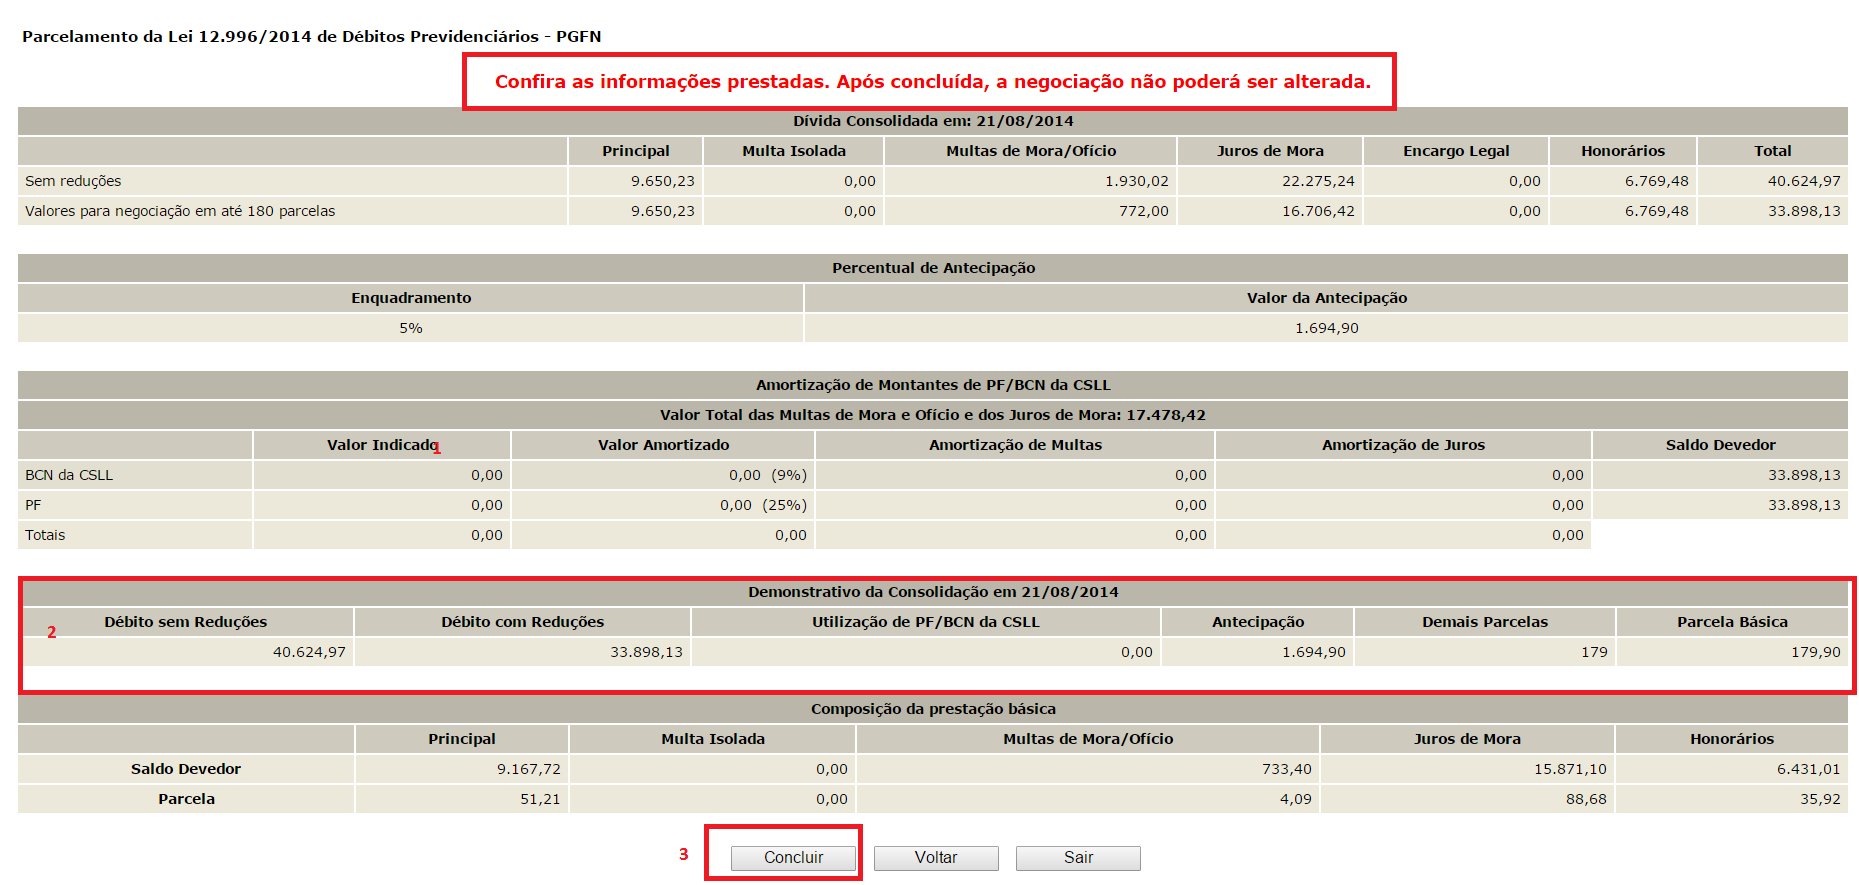Image resolution: width=1859 pixels, height=885 pixels.
Task: Click the Multas de Mora/Ofício value 733,40
Action: point(1286,769)
